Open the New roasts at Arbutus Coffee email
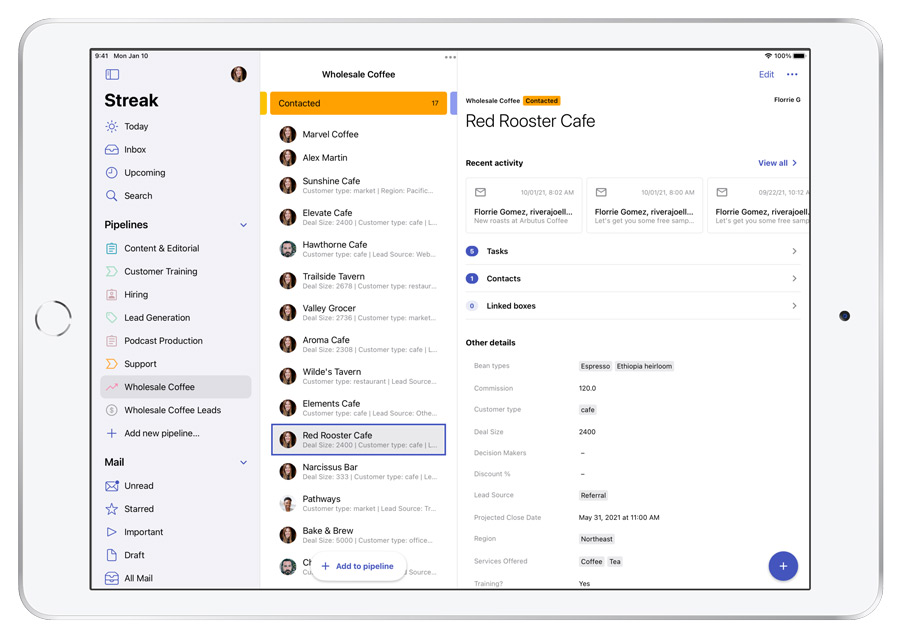Image resolution: width=900 pixels, height=638 pixels. tap(523, 205)
